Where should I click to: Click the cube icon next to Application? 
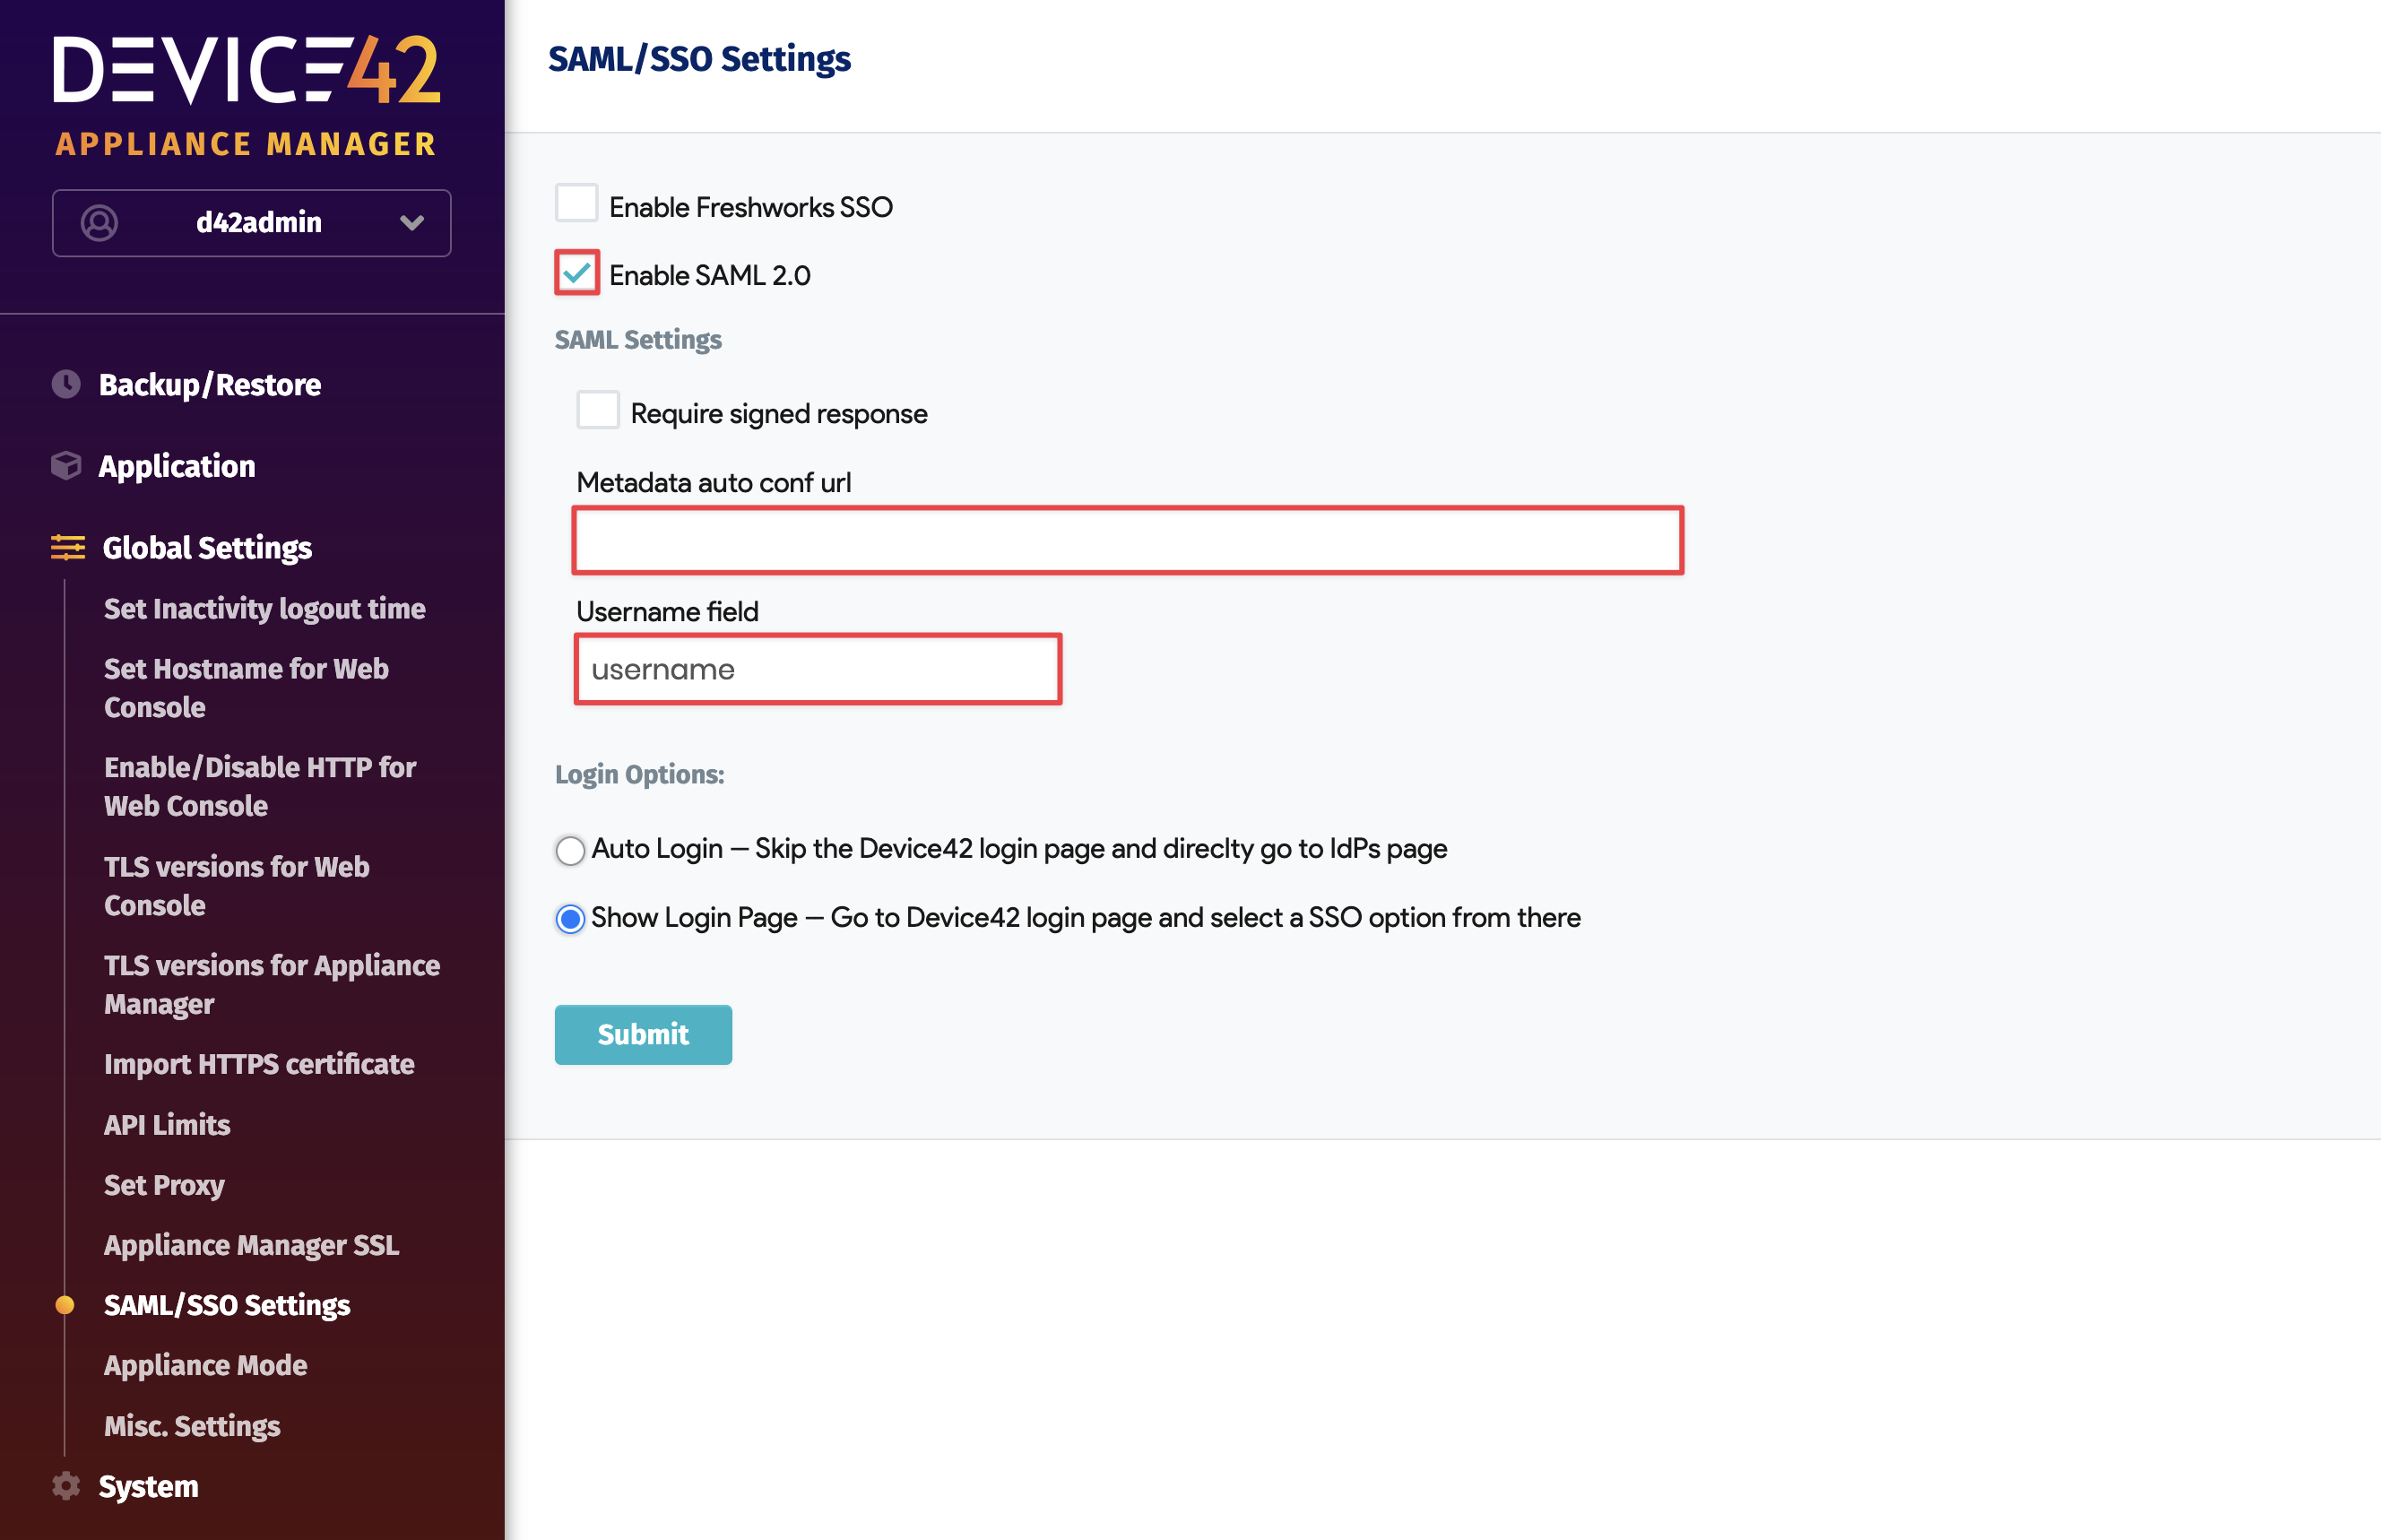(x=66, y=466)
